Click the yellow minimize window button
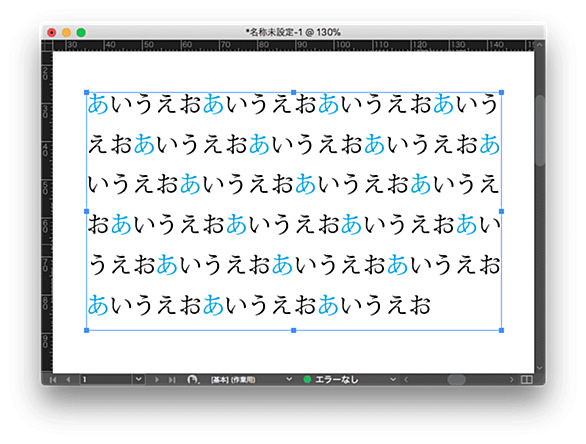 (x=66, y=33)
